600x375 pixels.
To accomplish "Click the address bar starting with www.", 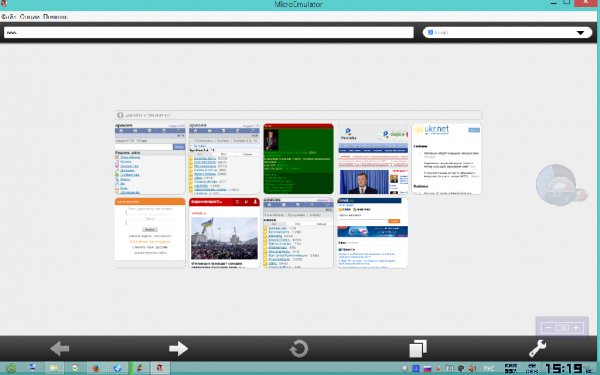I will [209, 33].
